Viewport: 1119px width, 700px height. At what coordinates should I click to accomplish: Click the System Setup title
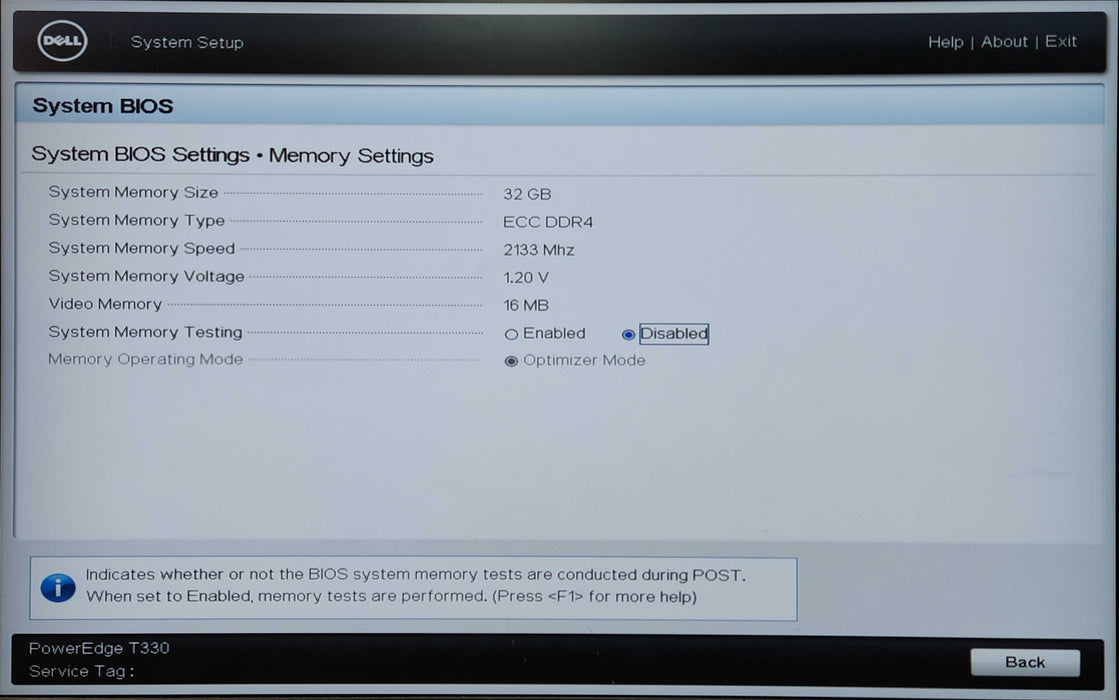(187, 42)
